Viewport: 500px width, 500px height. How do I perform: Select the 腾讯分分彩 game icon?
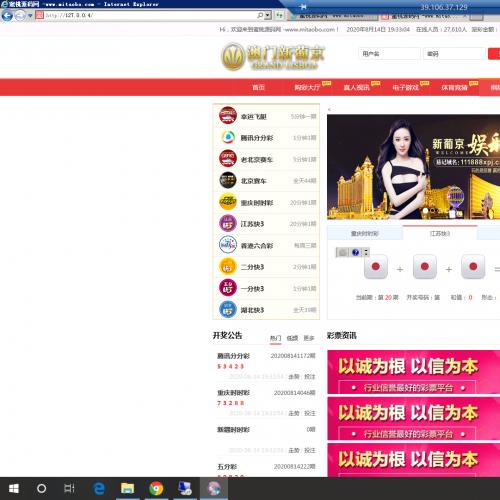click(228, 137)
